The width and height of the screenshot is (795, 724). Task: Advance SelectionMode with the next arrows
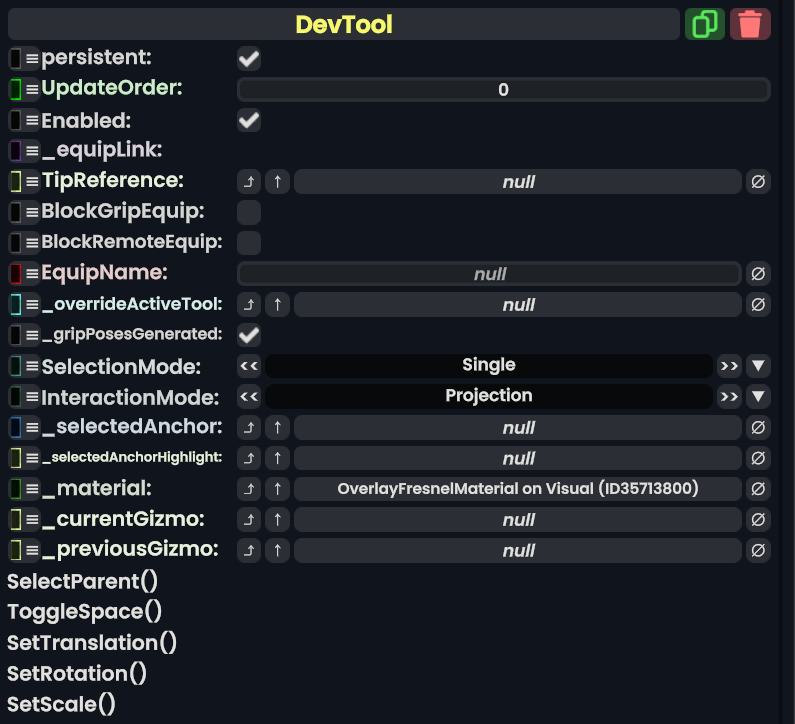pos(729,366)
